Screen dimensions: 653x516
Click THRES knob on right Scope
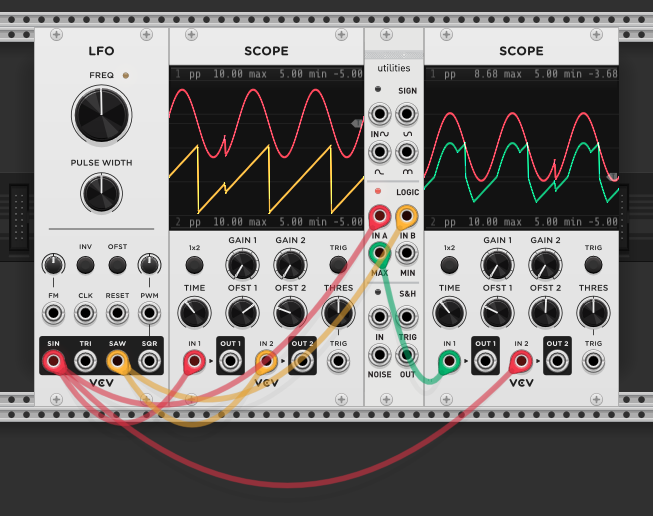pyautogui.click(x=593, y=313)
